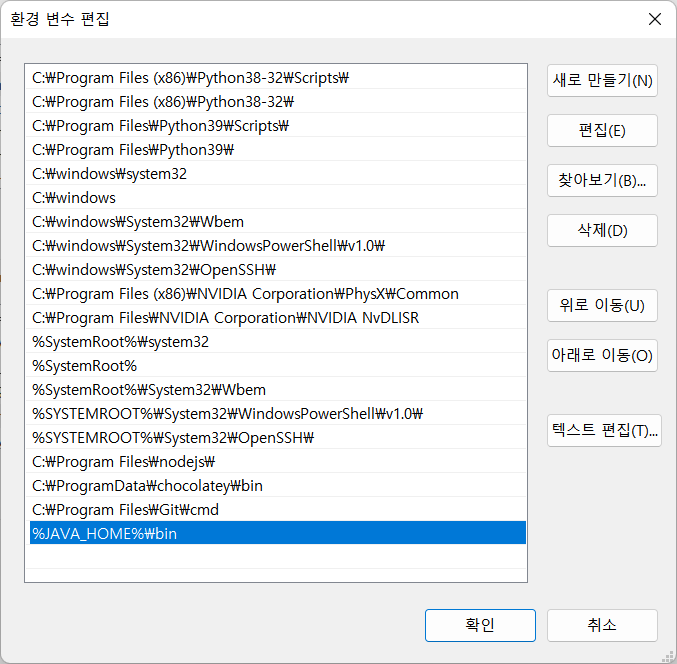Viewport: 677px width, 664px height.
Task: Select the C:\windows\System32\OpenSSH\ entry
Action: [278, 270]
